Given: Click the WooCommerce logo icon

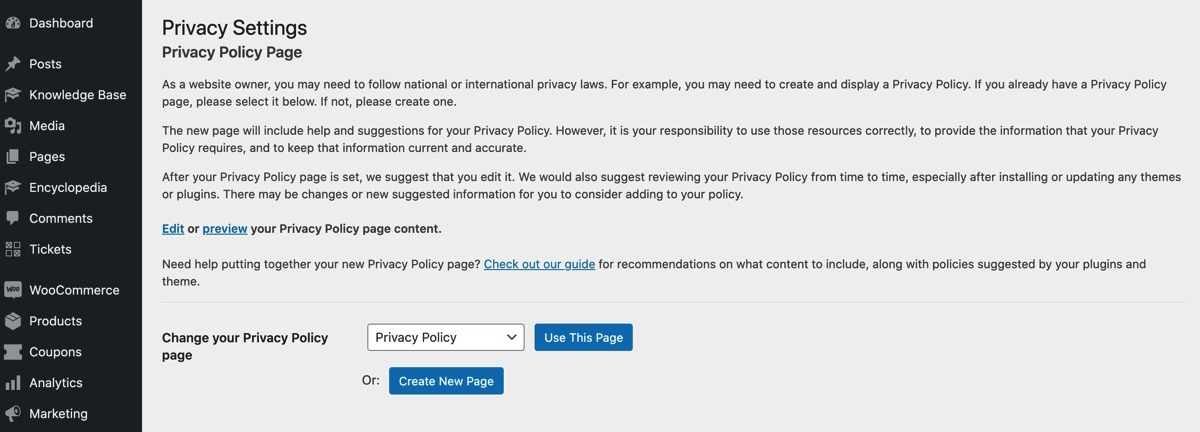Looking at the screenshot, I should point(13,290).
